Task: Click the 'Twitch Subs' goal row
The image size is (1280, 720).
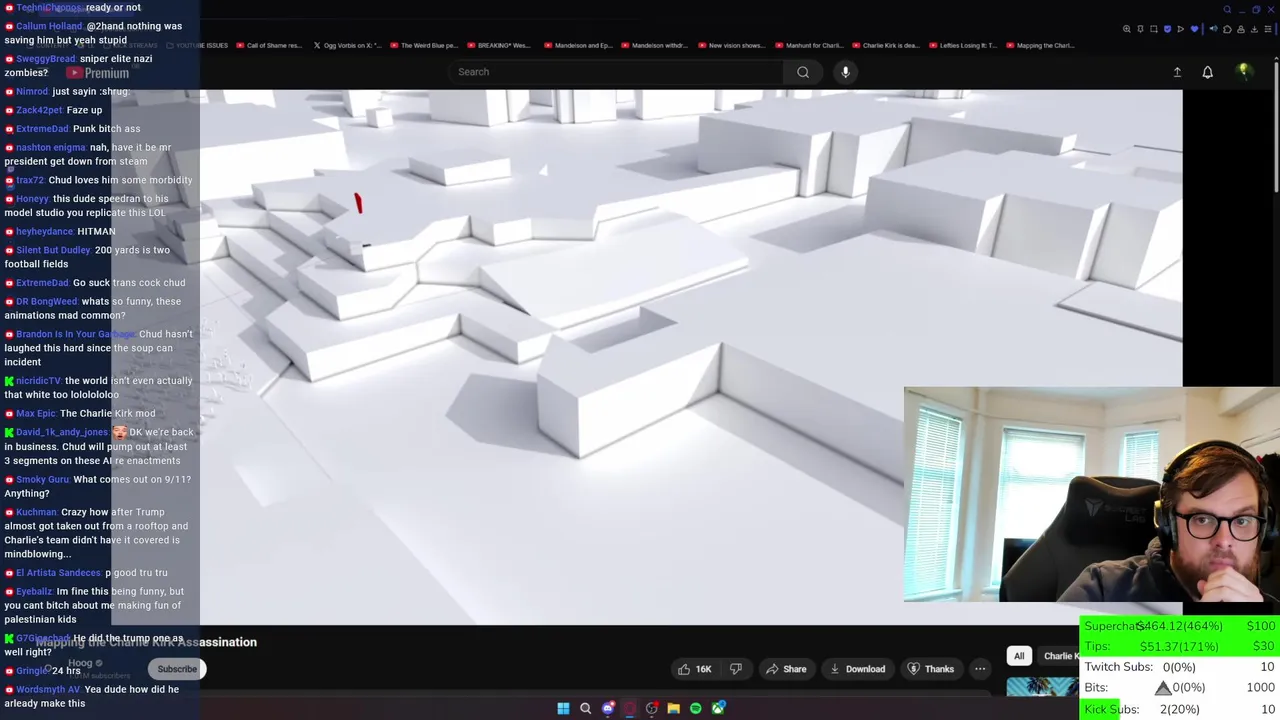Action: point(1180,667)
